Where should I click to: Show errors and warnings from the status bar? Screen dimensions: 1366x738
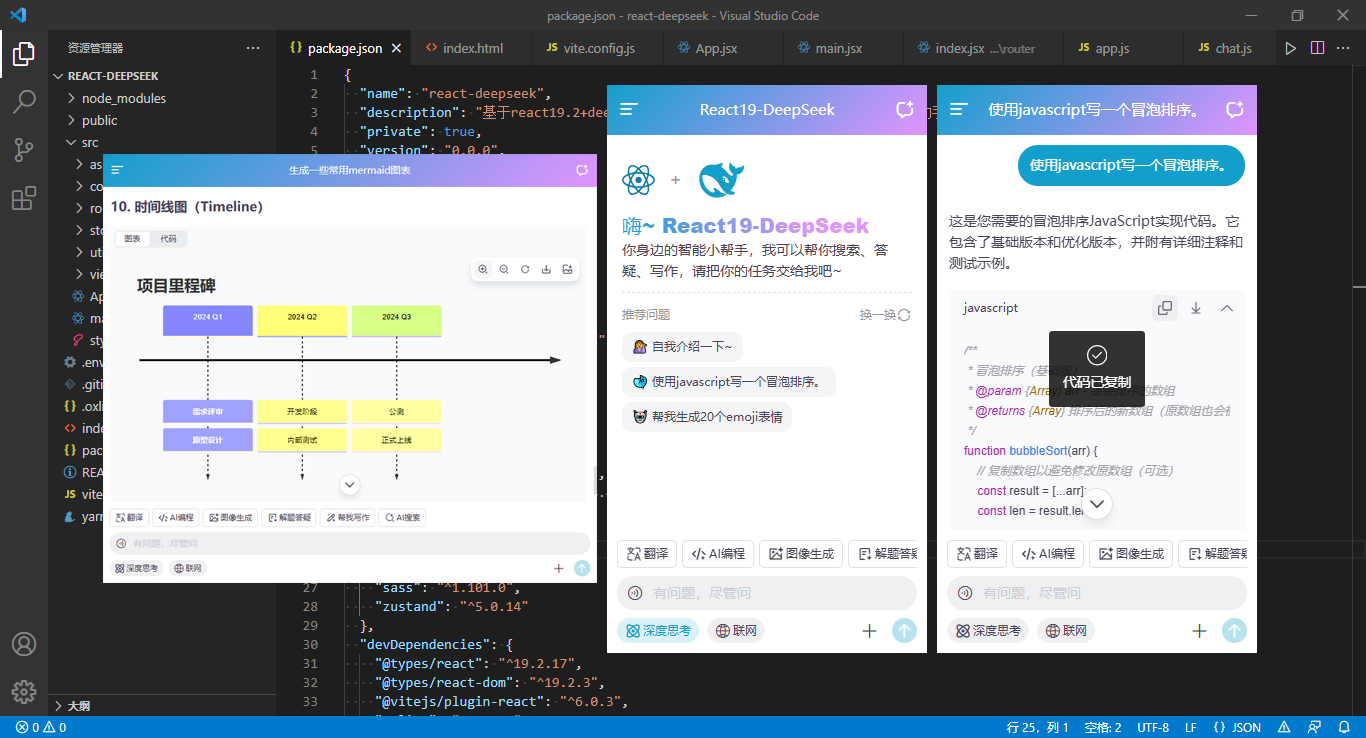point(41,727)
